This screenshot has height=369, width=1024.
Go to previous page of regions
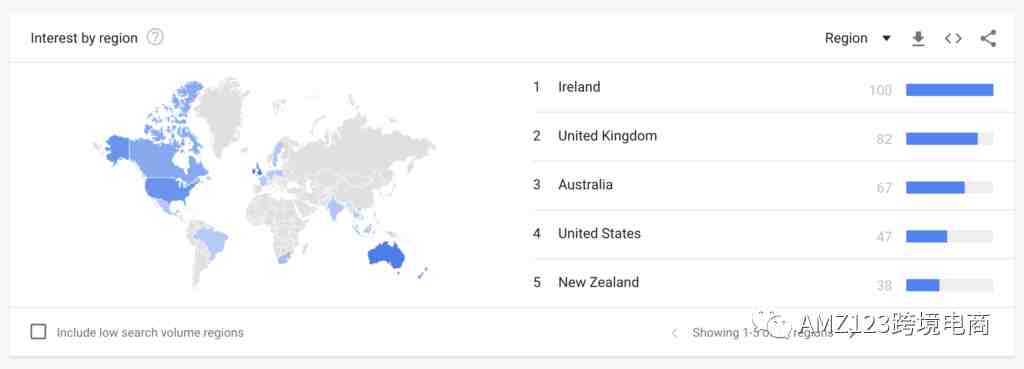[x=675, y=333]
